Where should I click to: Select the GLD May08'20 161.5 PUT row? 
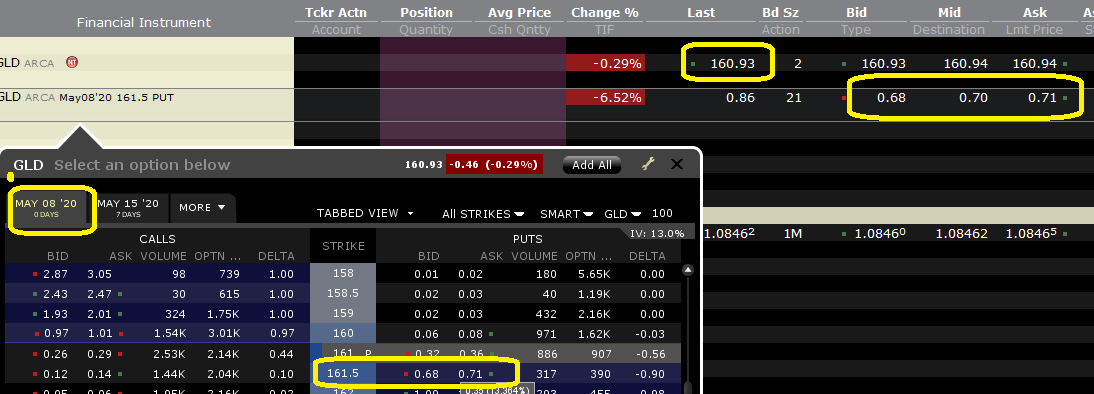pos(547,98)
